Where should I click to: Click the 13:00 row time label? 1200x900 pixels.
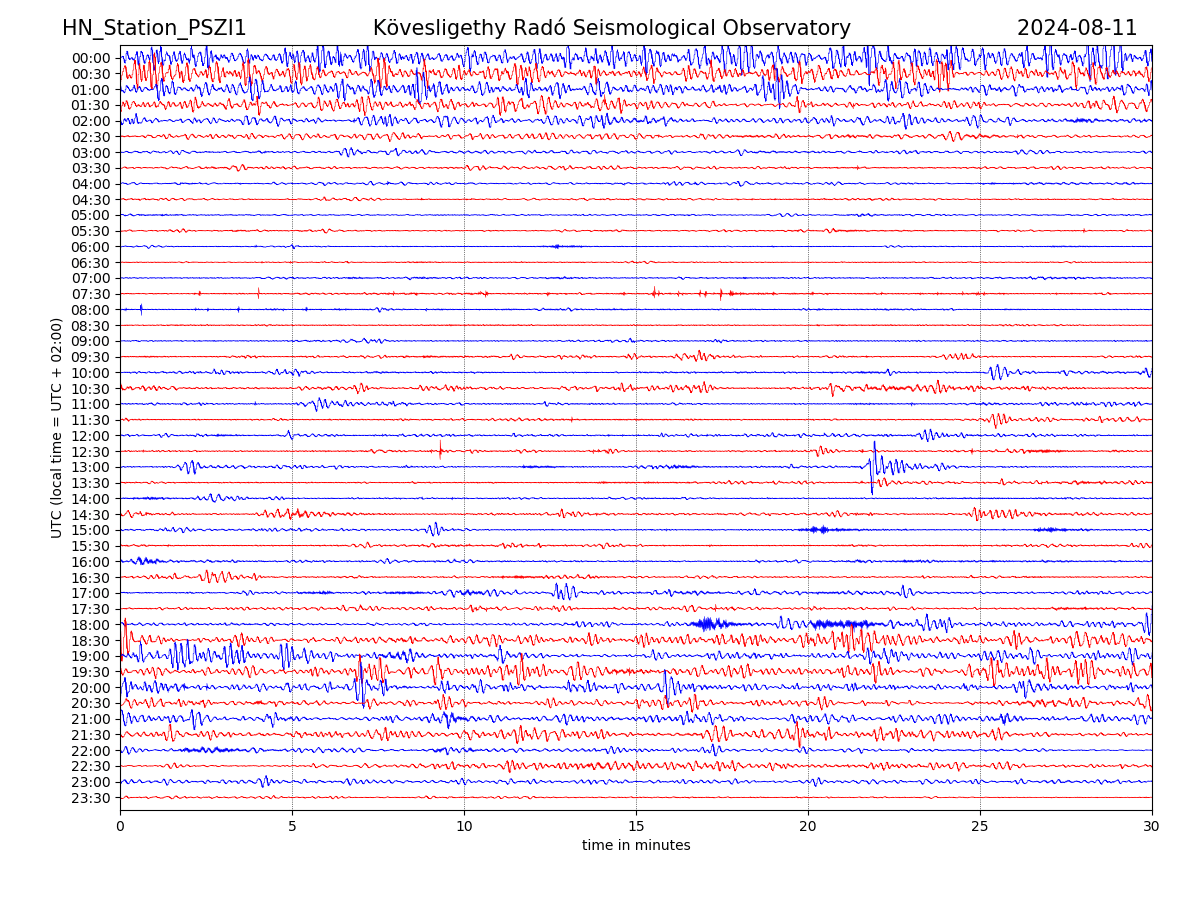tap(91, 467)
